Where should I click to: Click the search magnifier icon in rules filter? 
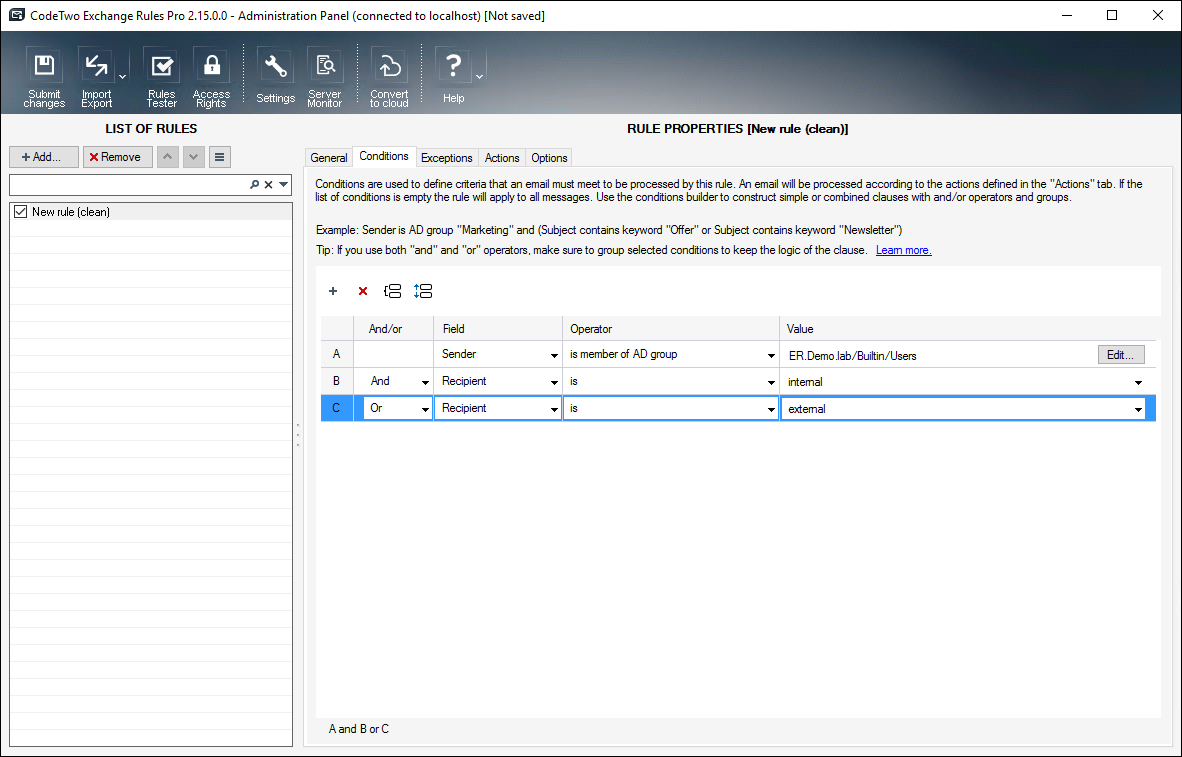coord(255,185)
